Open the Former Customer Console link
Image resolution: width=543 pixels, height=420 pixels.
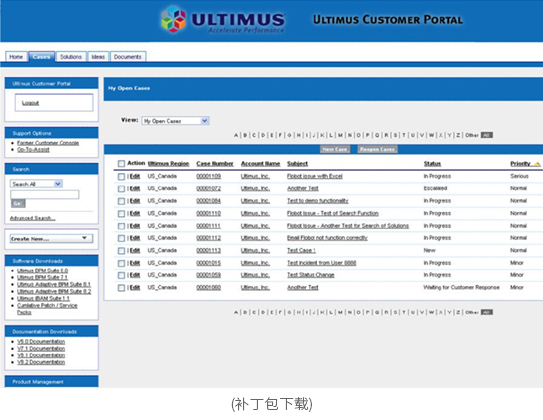pyautogui.click(x=48, y=143)
